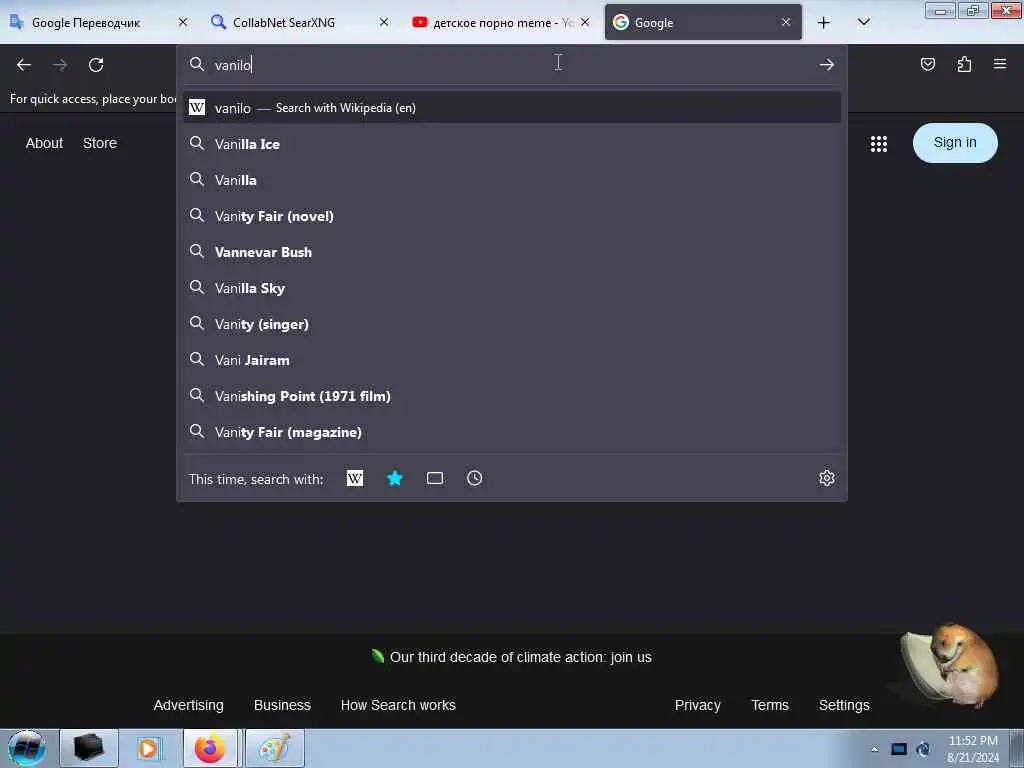Screen dimensions: 1024x768
Task: Pick the Vanity Fair (magazine) suggestion
Action: (512, 432)
